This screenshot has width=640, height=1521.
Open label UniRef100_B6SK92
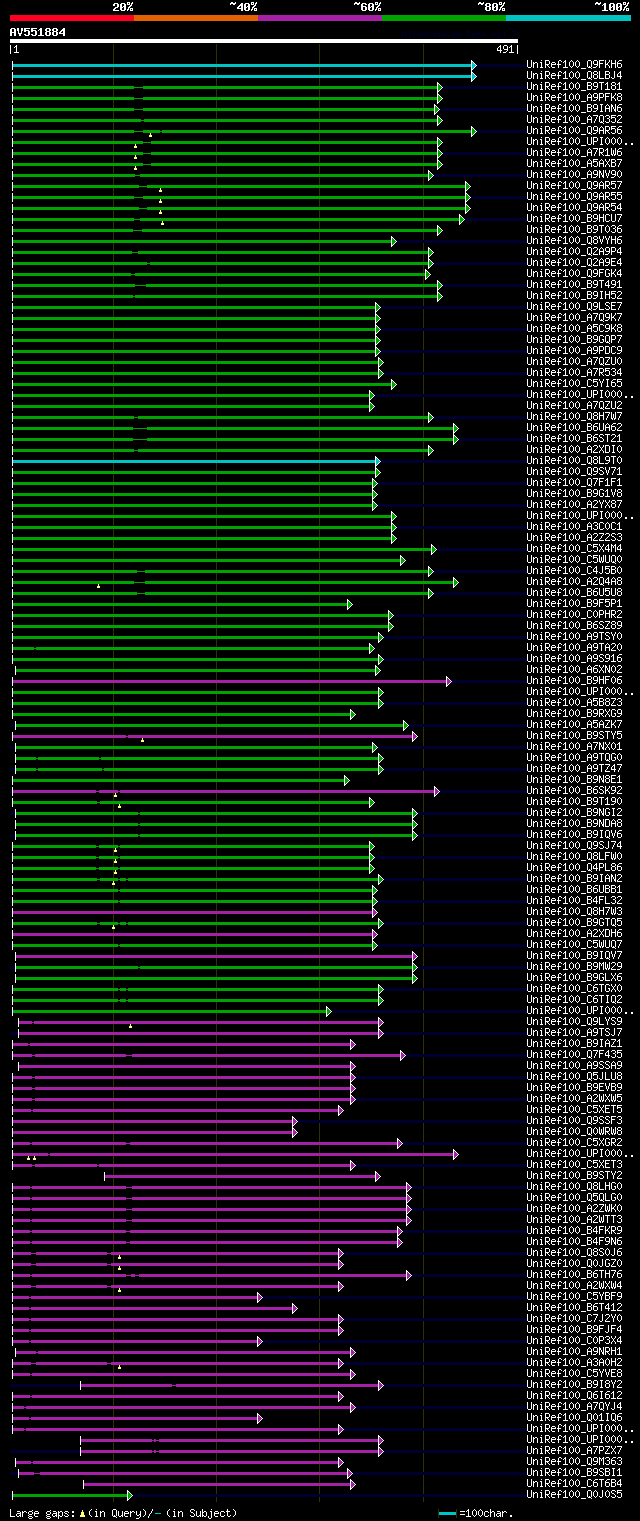[574, 790]
